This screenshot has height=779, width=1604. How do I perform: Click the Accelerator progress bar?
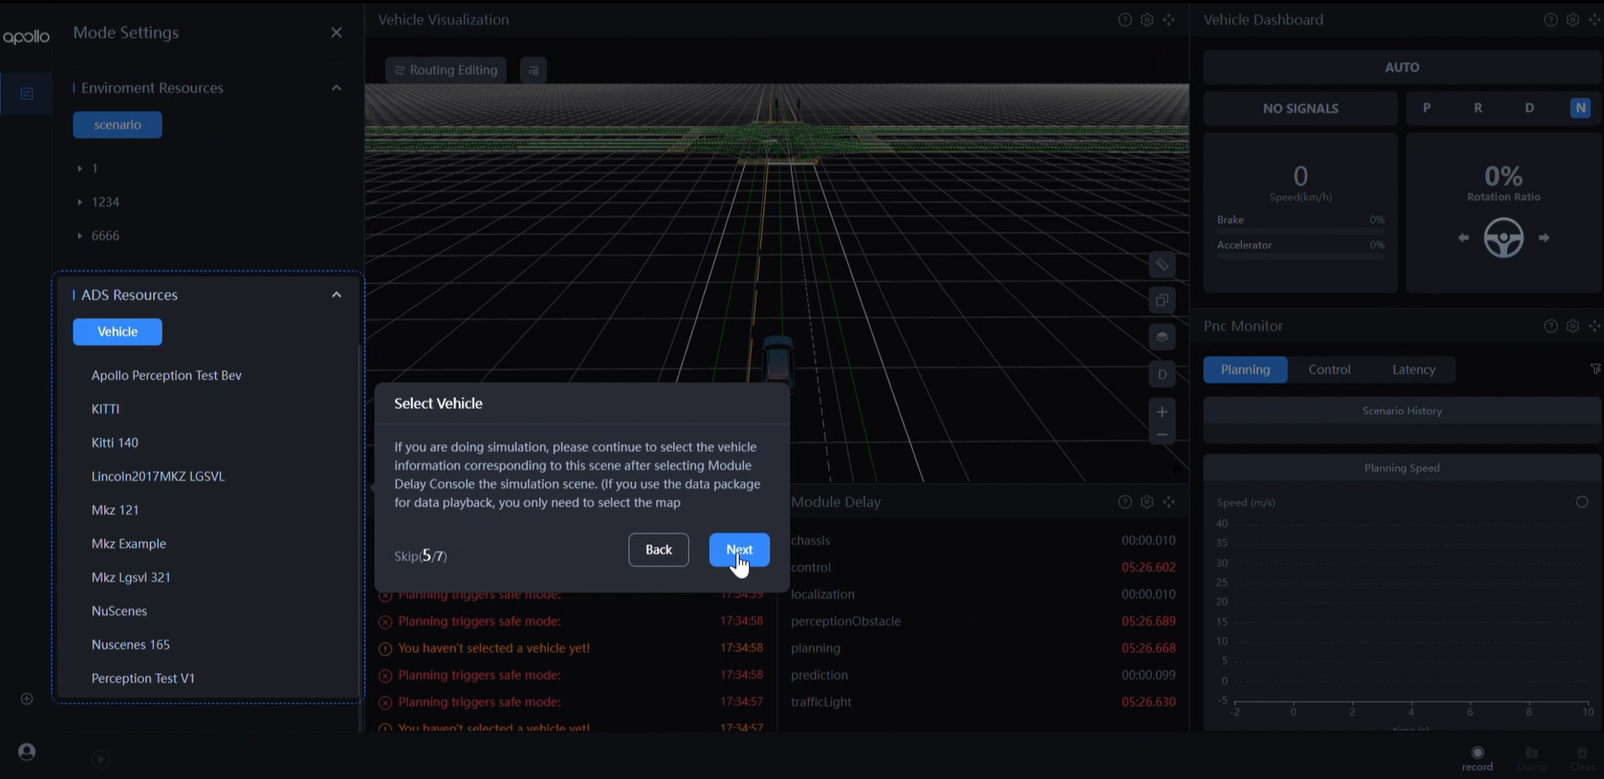pyautogui.click(x=1301, y=257)
